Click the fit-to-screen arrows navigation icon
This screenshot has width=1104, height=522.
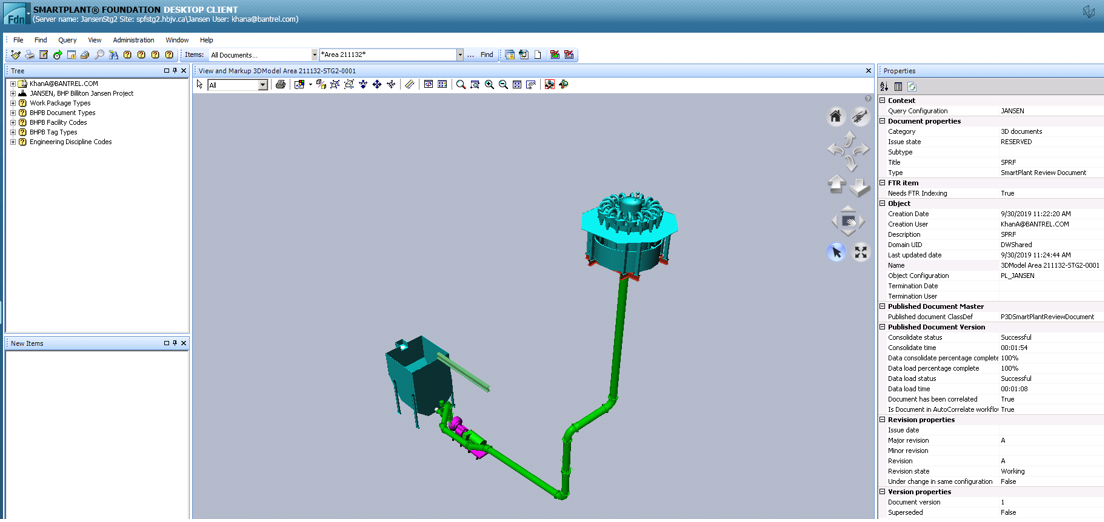pyautogui.click(x=860, y=252)
